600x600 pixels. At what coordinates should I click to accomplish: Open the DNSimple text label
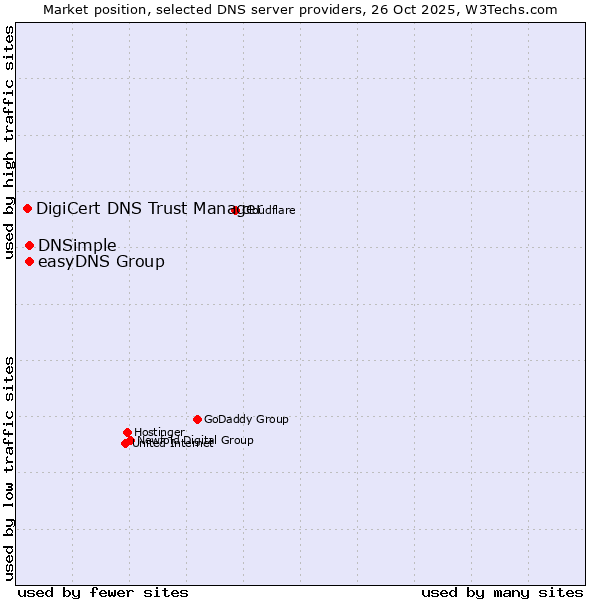tap(77, 245)
